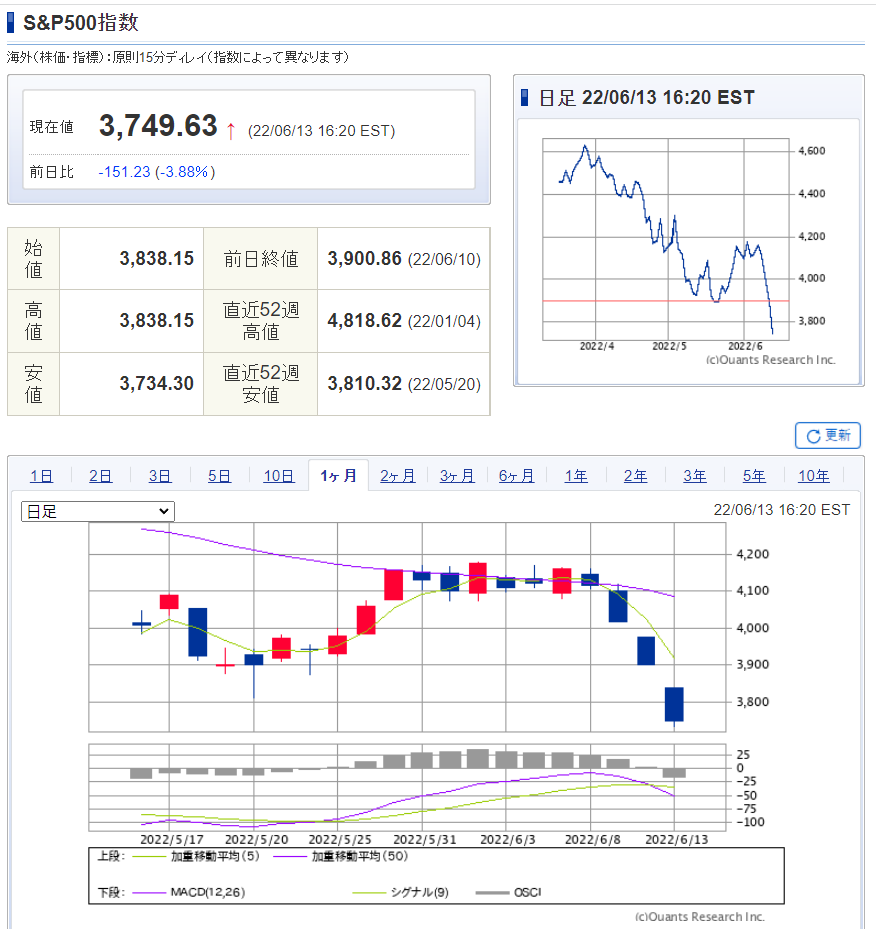Screen dimensions: 876x929
Task: Switch to the 1日 chart tab
Action: coord(41,476)
